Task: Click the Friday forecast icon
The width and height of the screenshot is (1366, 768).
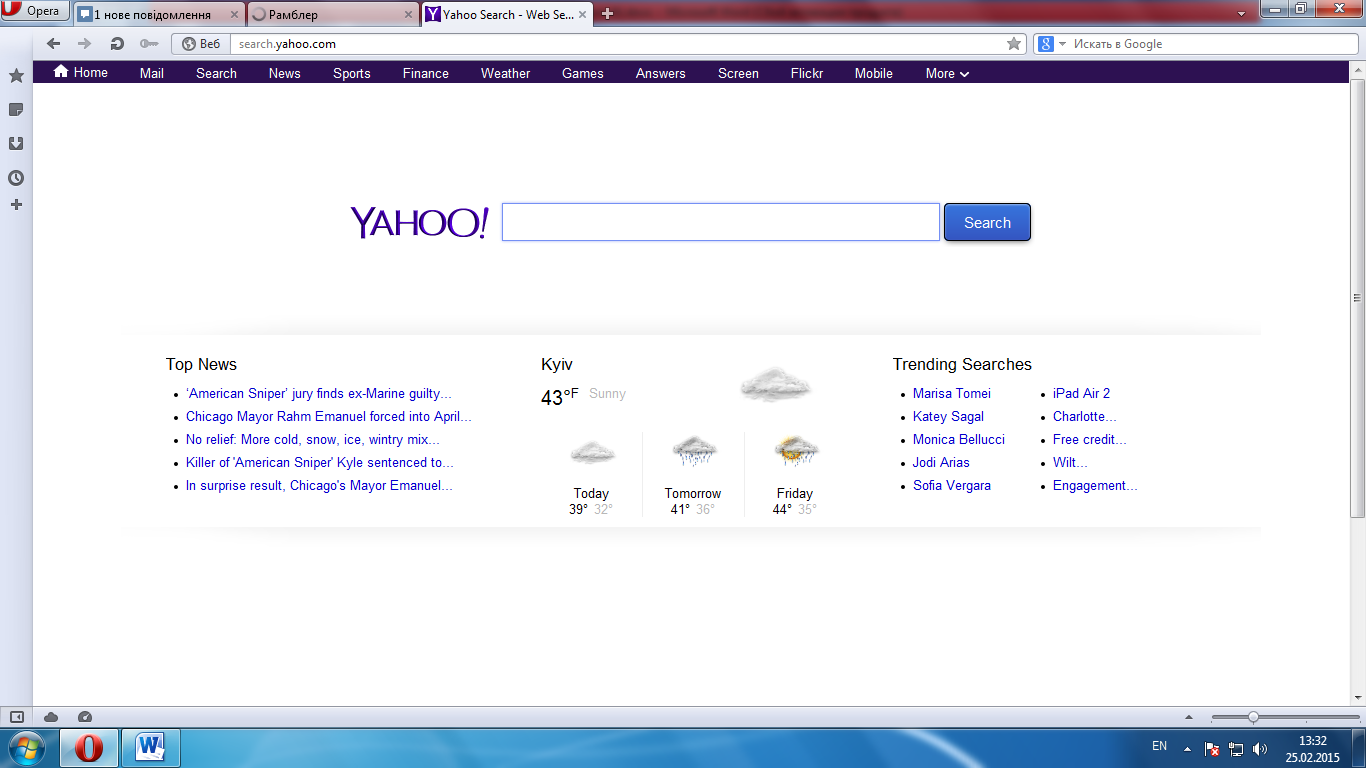Action: pos(796,452)
